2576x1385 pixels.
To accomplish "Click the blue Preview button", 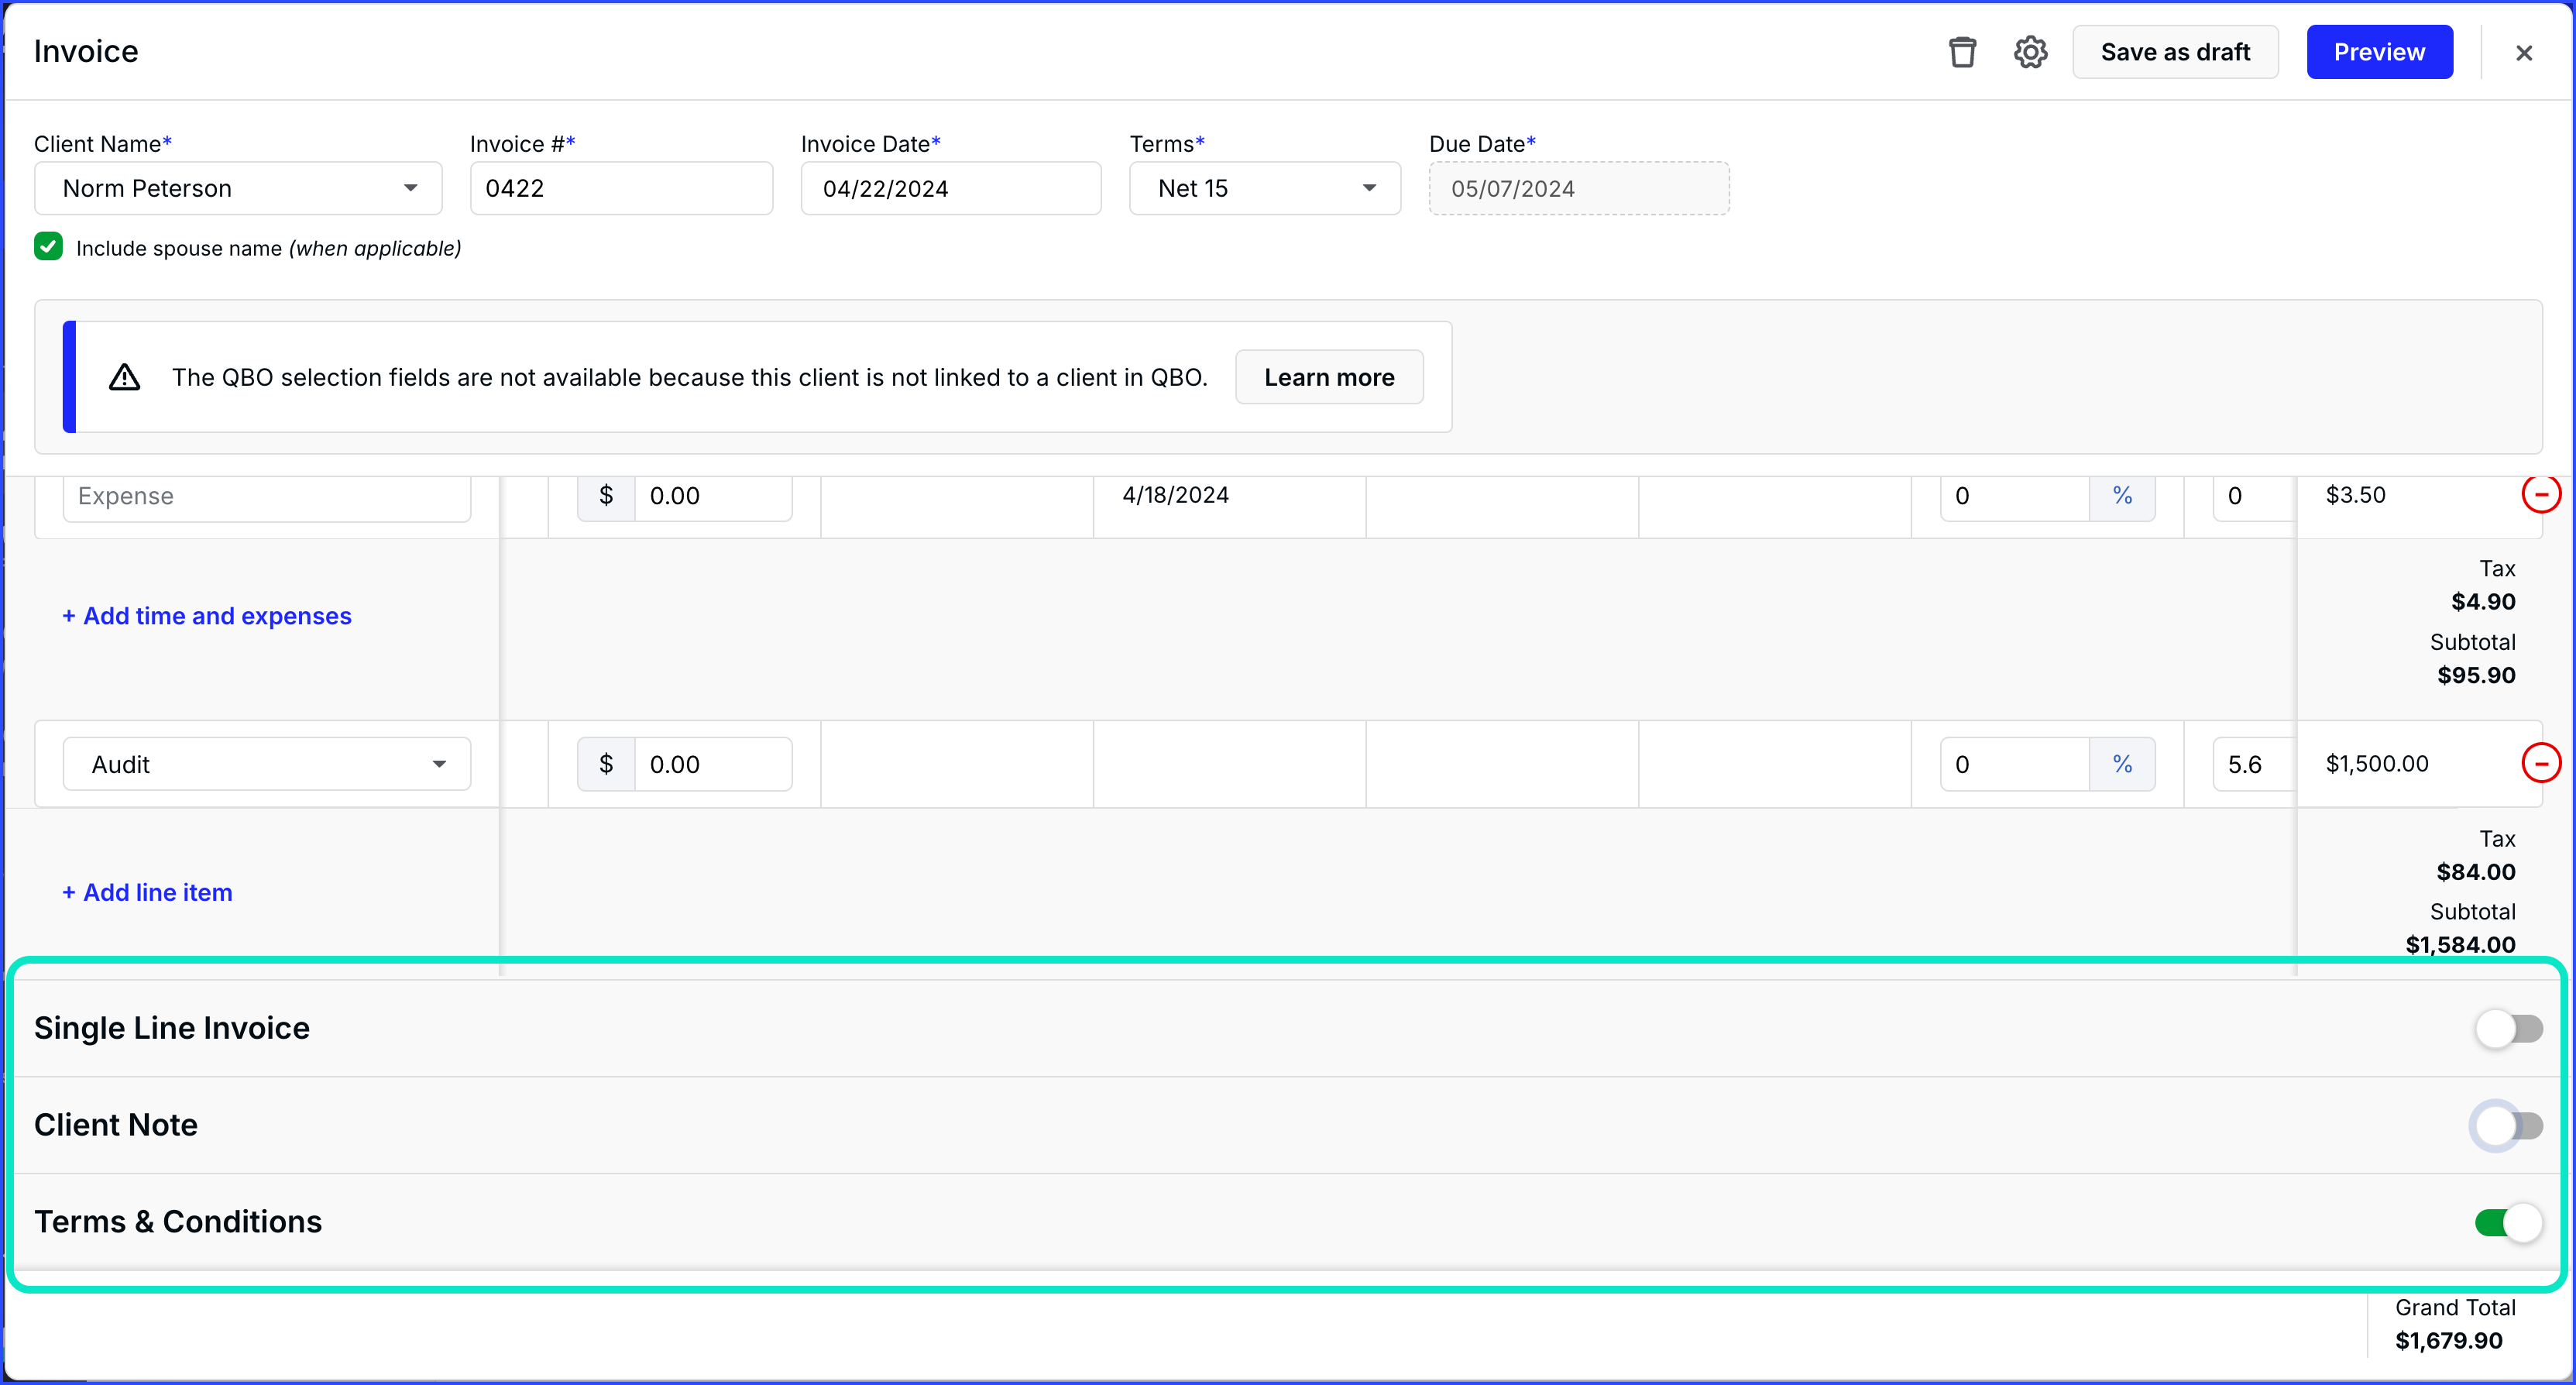I will (x=2379, y=52).
